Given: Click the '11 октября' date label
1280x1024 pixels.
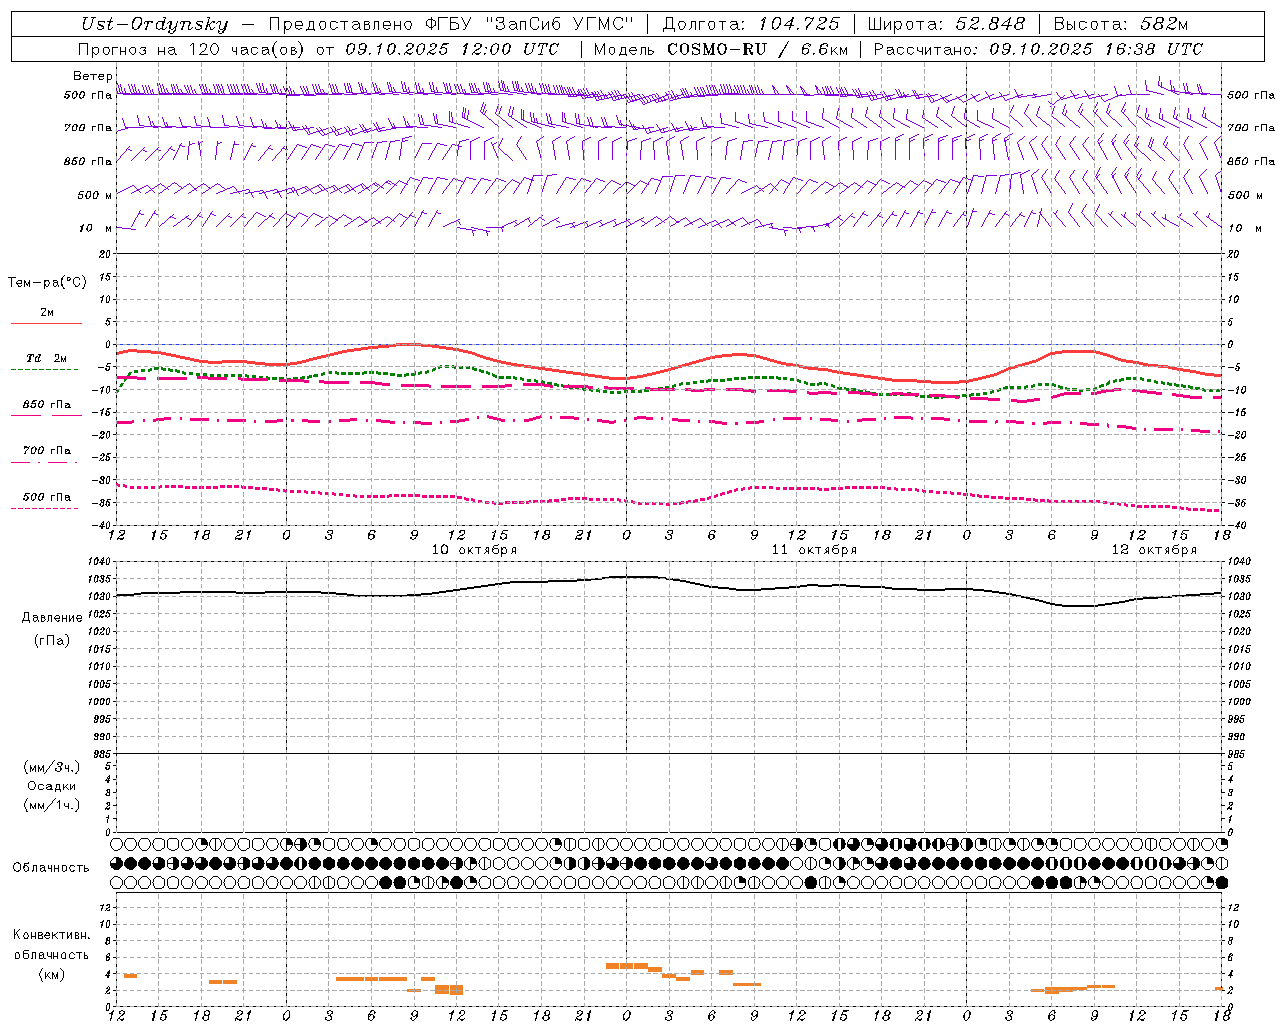Looking at the screenshot, I should (814, 549).
